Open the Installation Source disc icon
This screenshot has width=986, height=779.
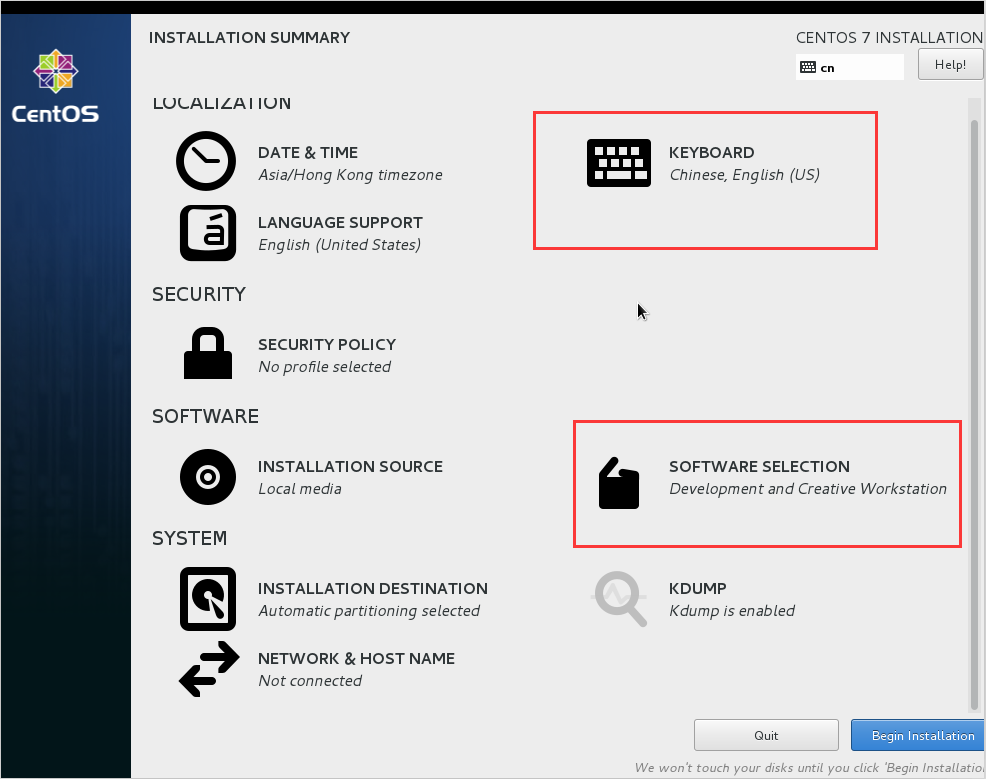[208, 477]
